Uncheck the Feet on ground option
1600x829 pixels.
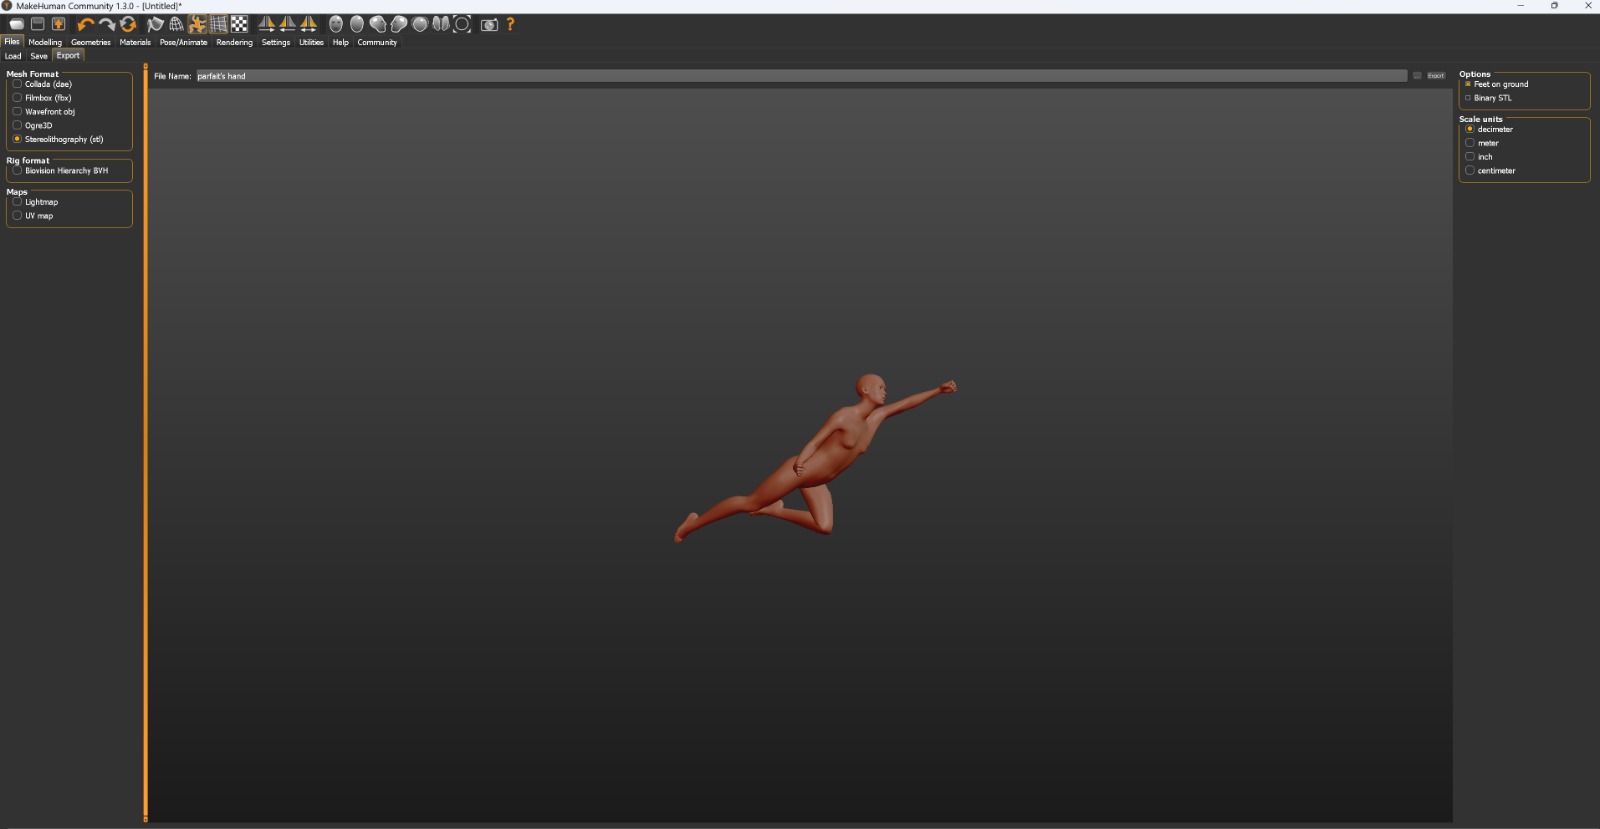point(1468,84)
